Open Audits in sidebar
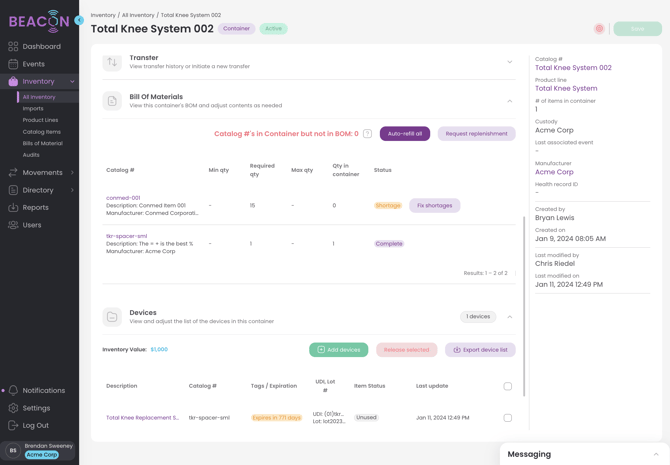The width and height of the screenshot is (670, 465). pos(31,155)
